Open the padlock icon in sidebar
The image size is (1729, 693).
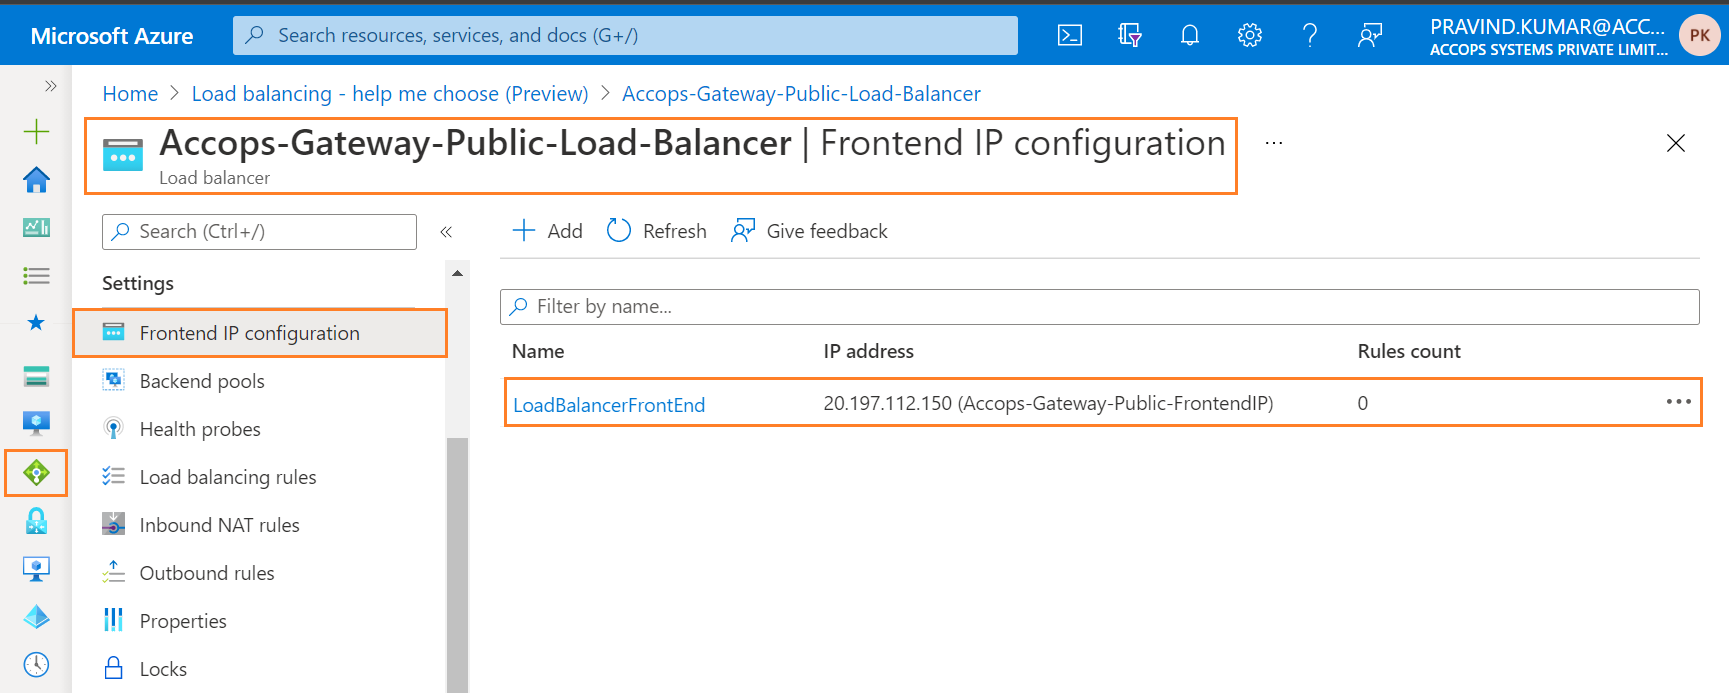coord(36,521)
